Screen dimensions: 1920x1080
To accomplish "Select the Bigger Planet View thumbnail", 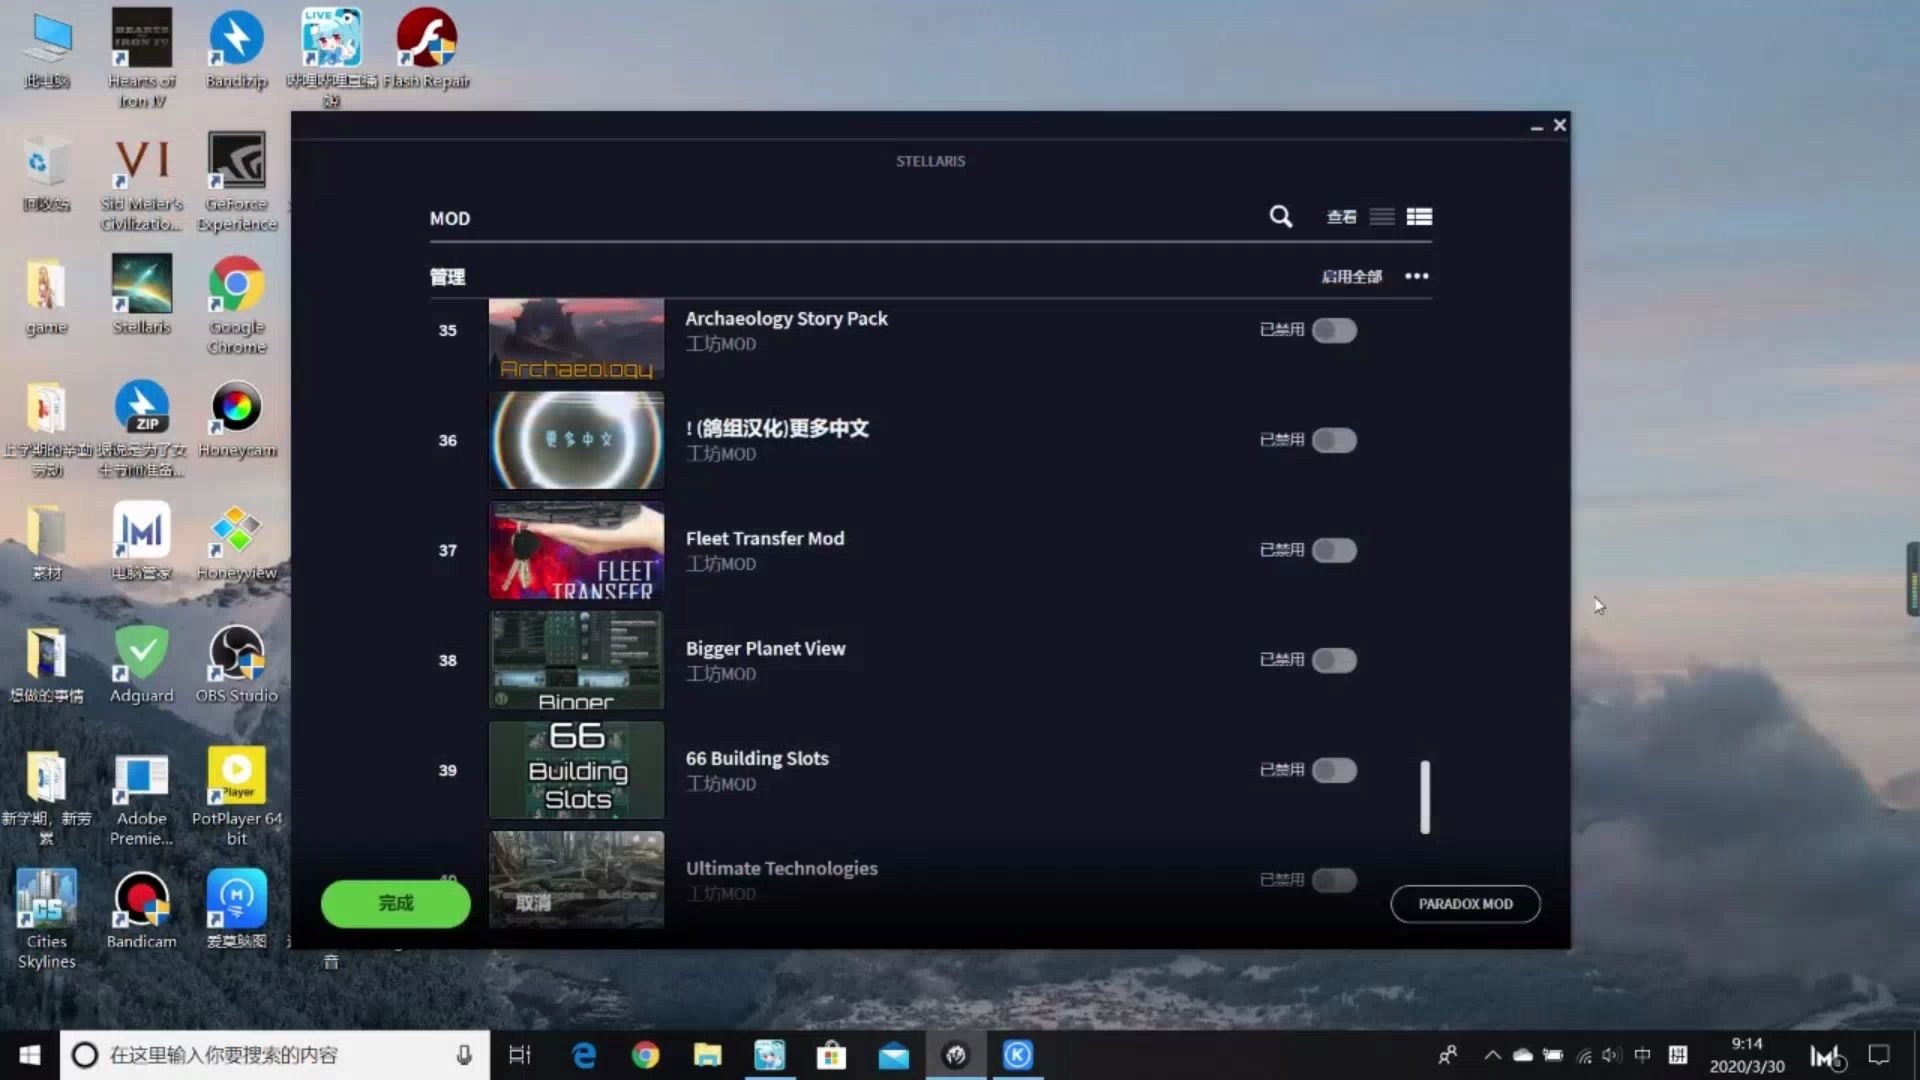I will point(576,660).
